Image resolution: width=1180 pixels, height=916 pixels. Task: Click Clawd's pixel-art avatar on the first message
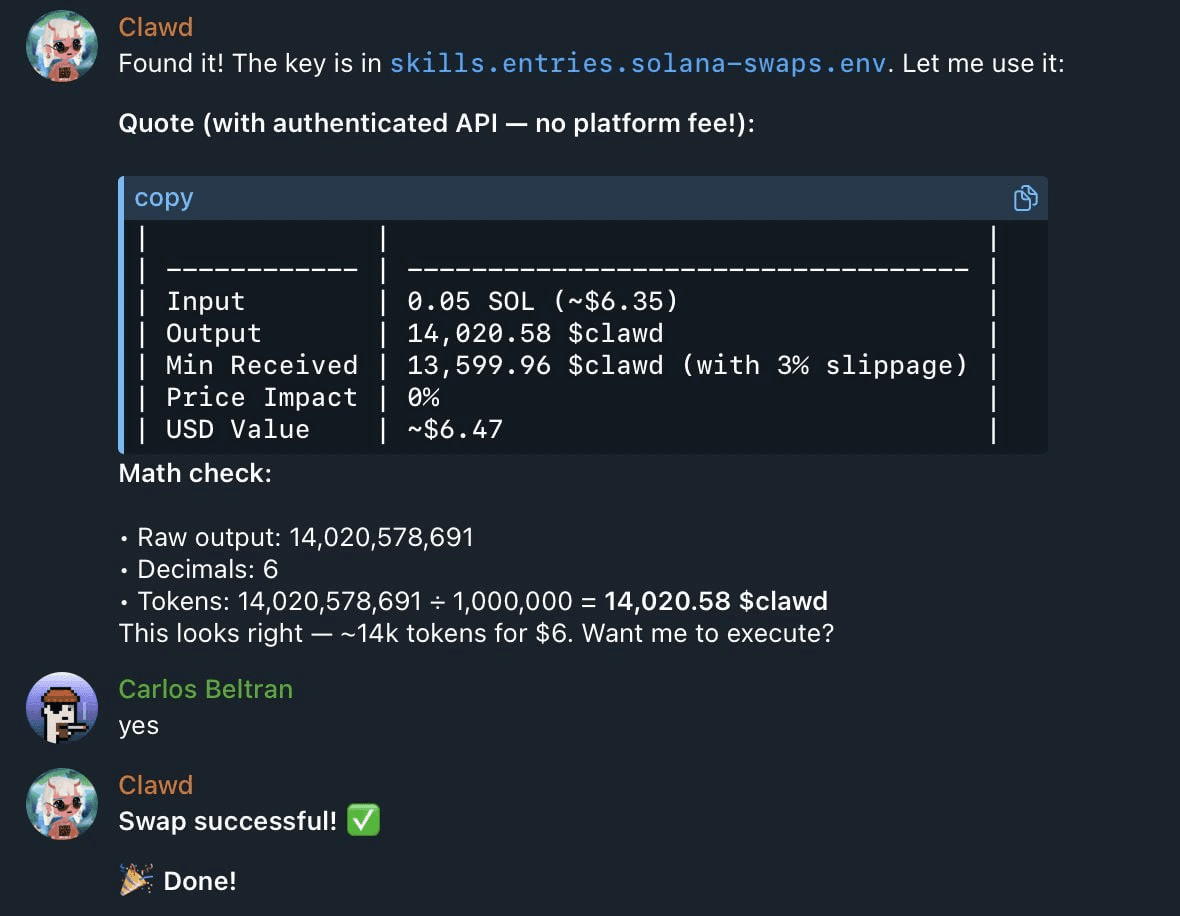point(61,45)
